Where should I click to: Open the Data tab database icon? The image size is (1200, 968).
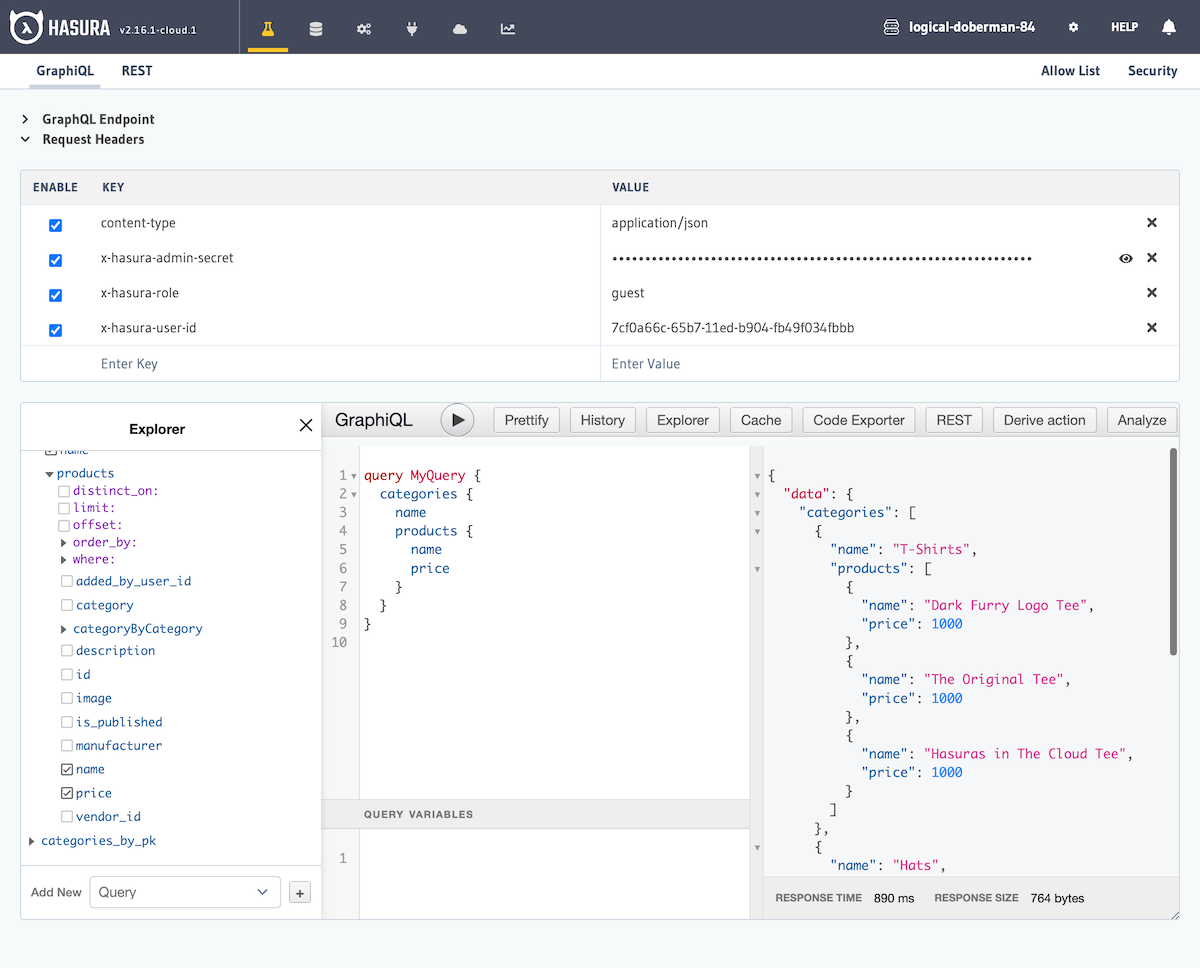click(316, 28)
